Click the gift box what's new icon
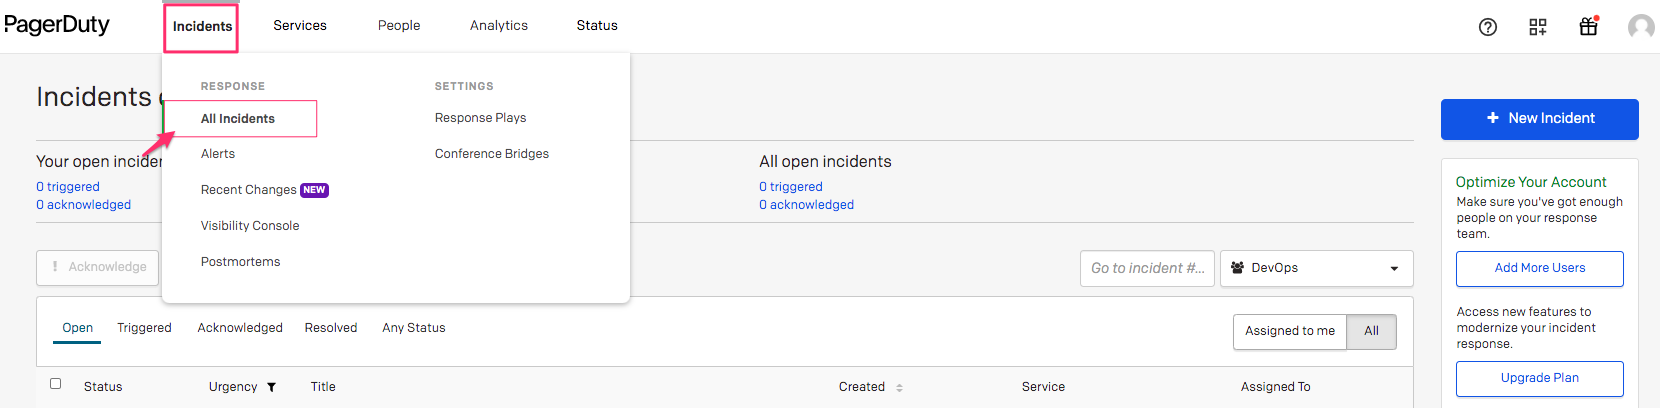 point(1588,27)
